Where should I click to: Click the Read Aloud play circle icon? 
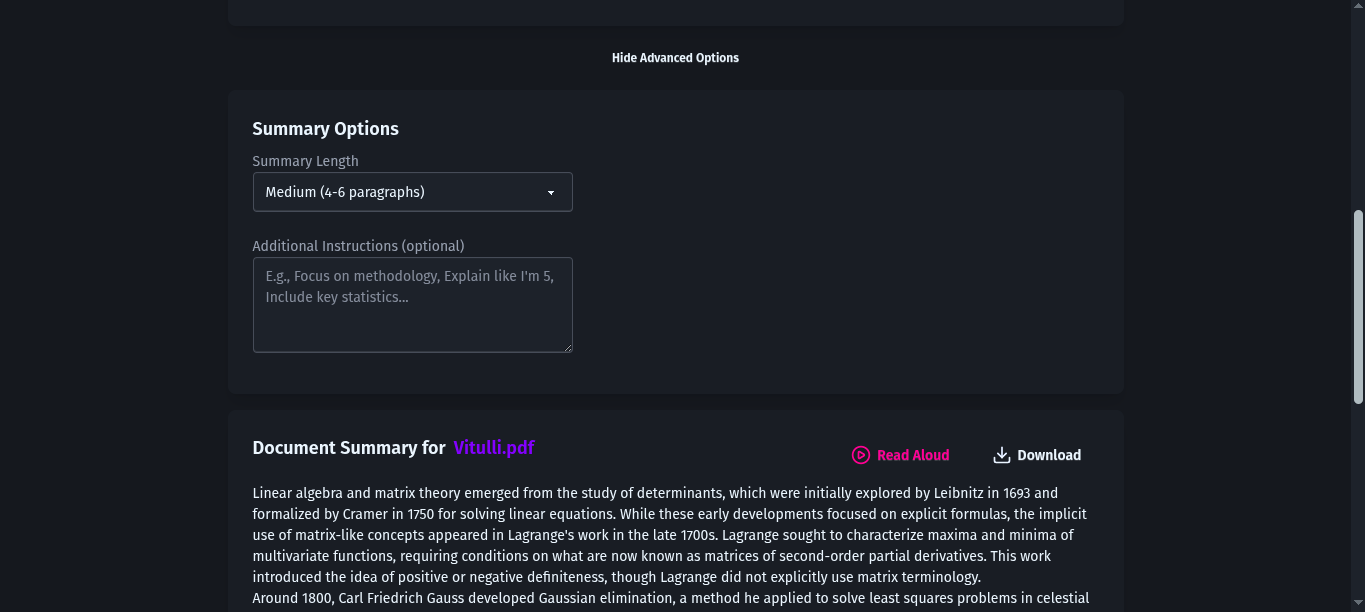pos(860,455)
